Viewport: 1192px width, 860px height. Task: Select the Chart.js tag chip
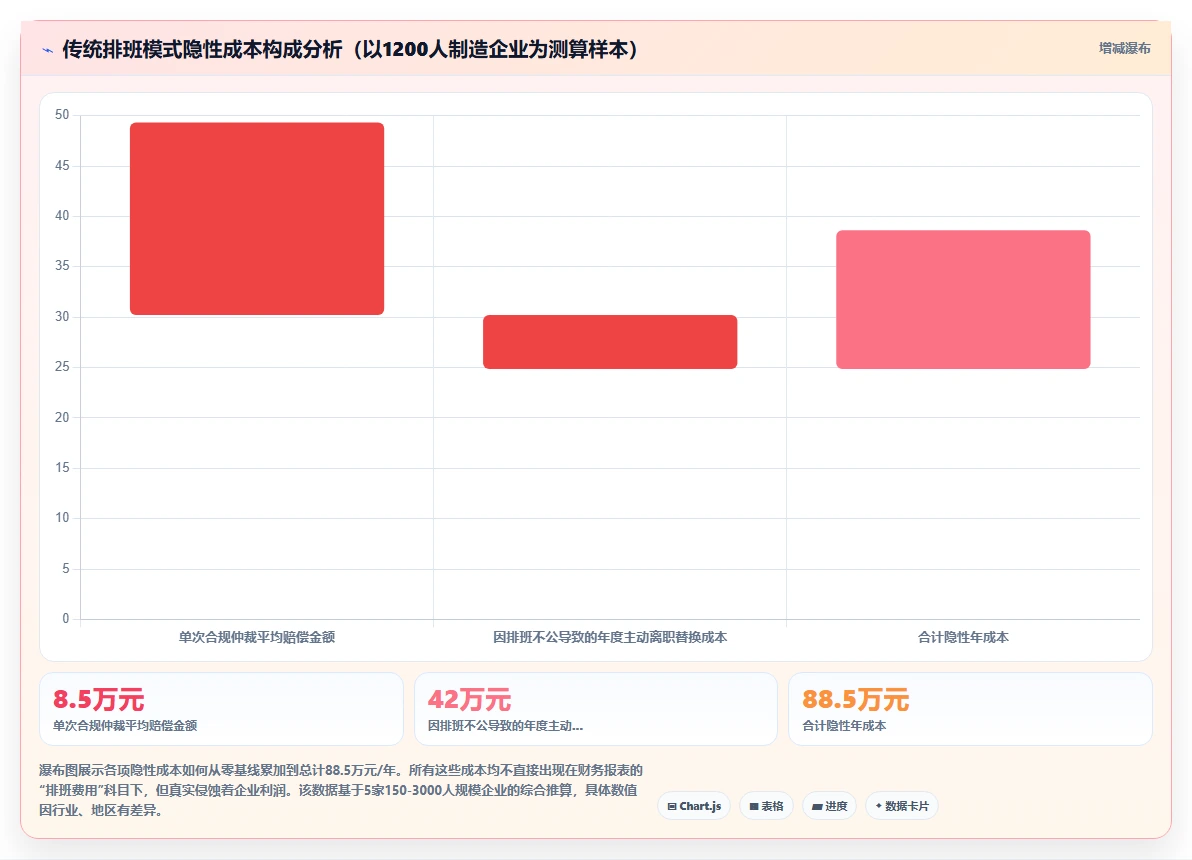coord(694,806)
